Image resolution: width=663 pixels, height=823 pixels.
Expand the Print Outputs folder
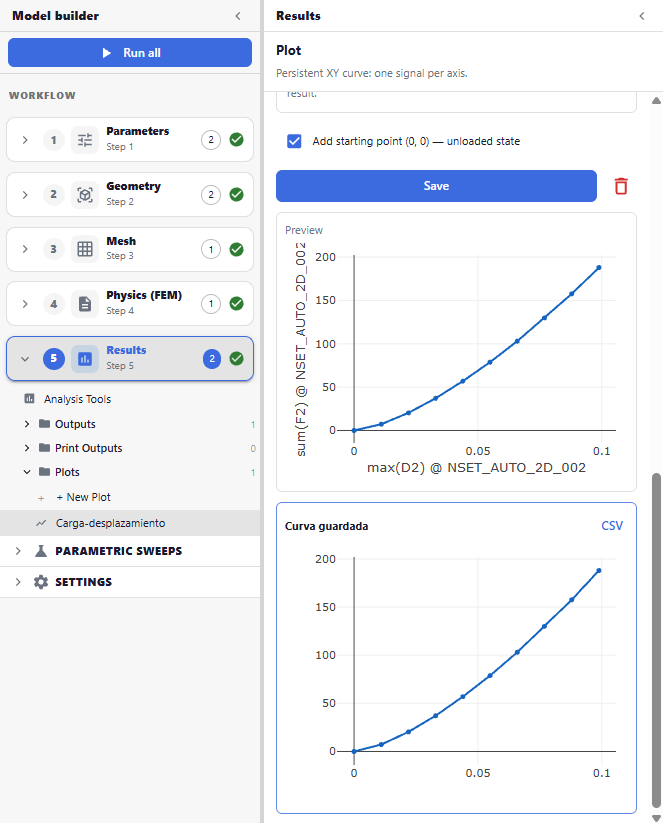pos(27,448)
